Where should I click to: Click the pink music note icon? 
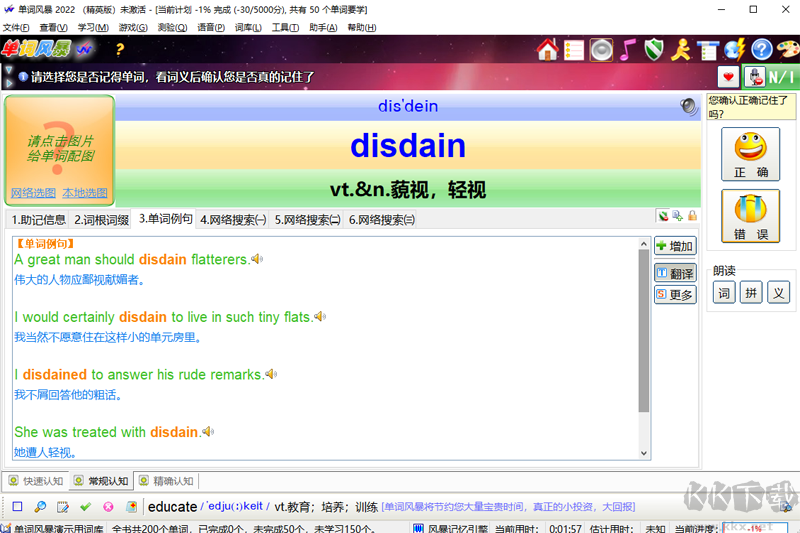pos(627,49)
